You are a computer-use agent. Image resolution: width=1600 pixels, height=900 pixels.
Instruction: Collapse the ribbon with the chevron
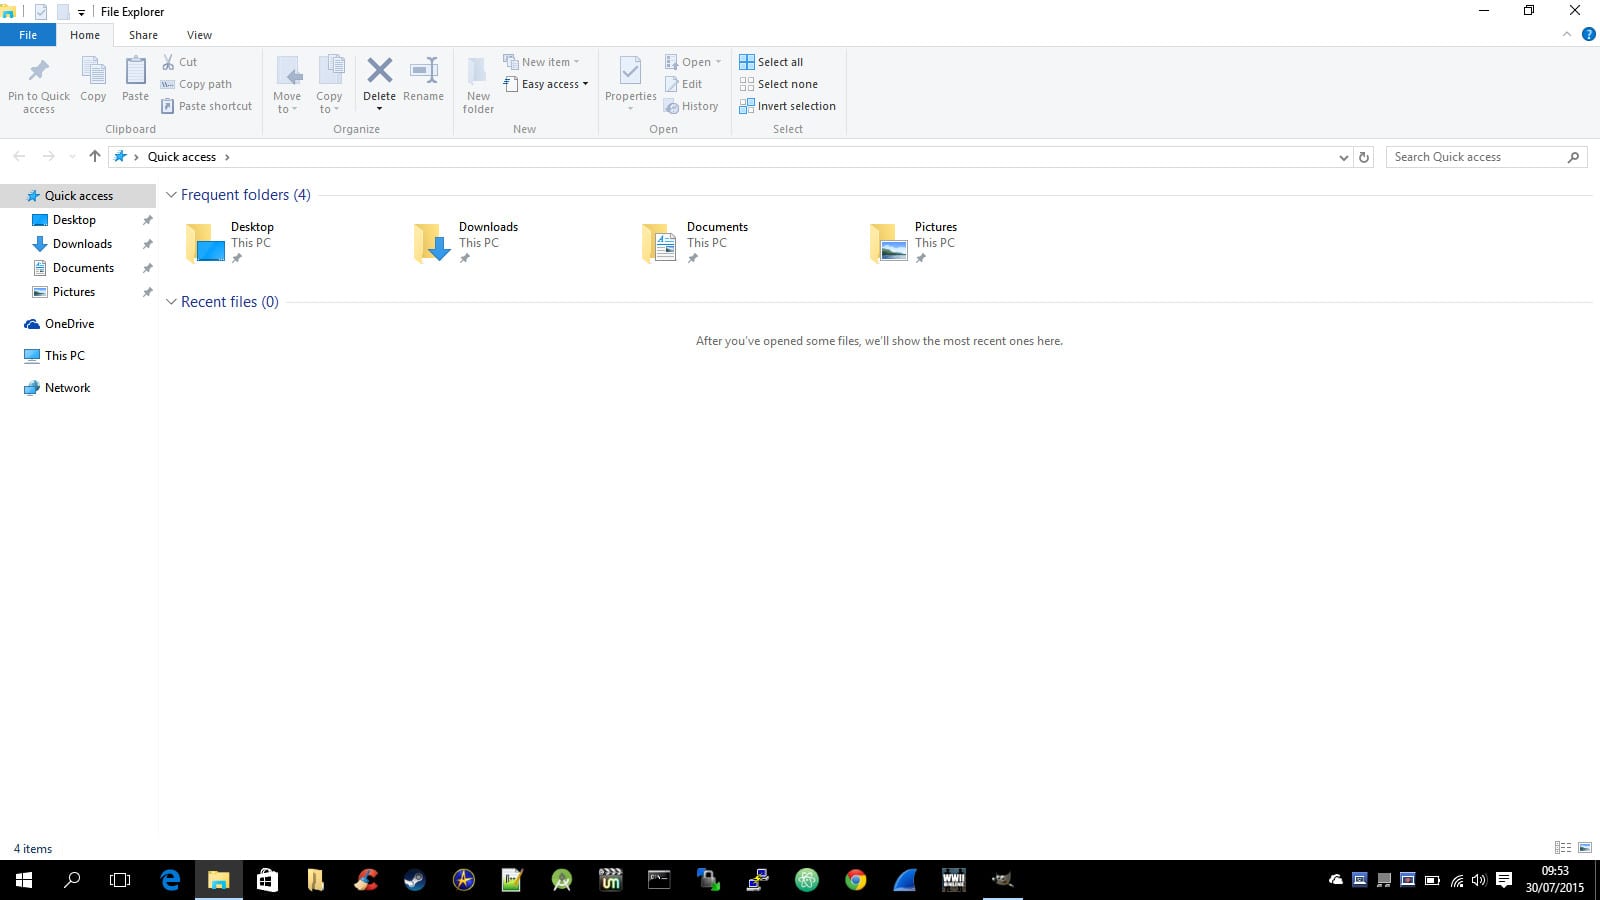coord(1567,35)
